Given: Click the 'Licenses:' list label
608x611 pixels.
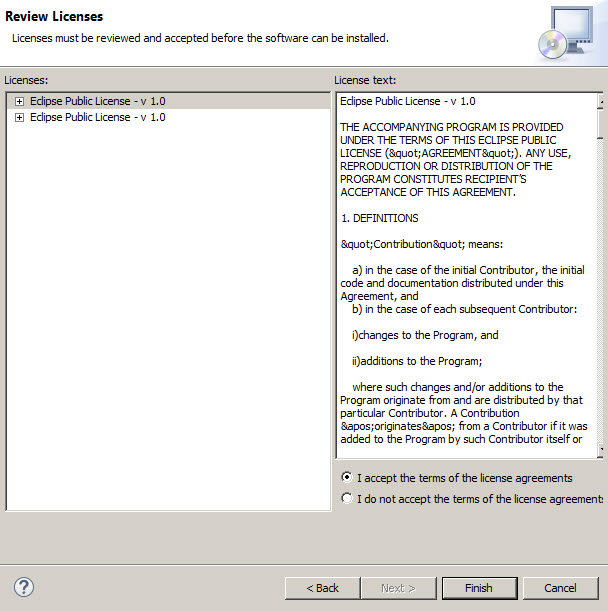Looking at the screenshot, I should click(x=26, y=80).
